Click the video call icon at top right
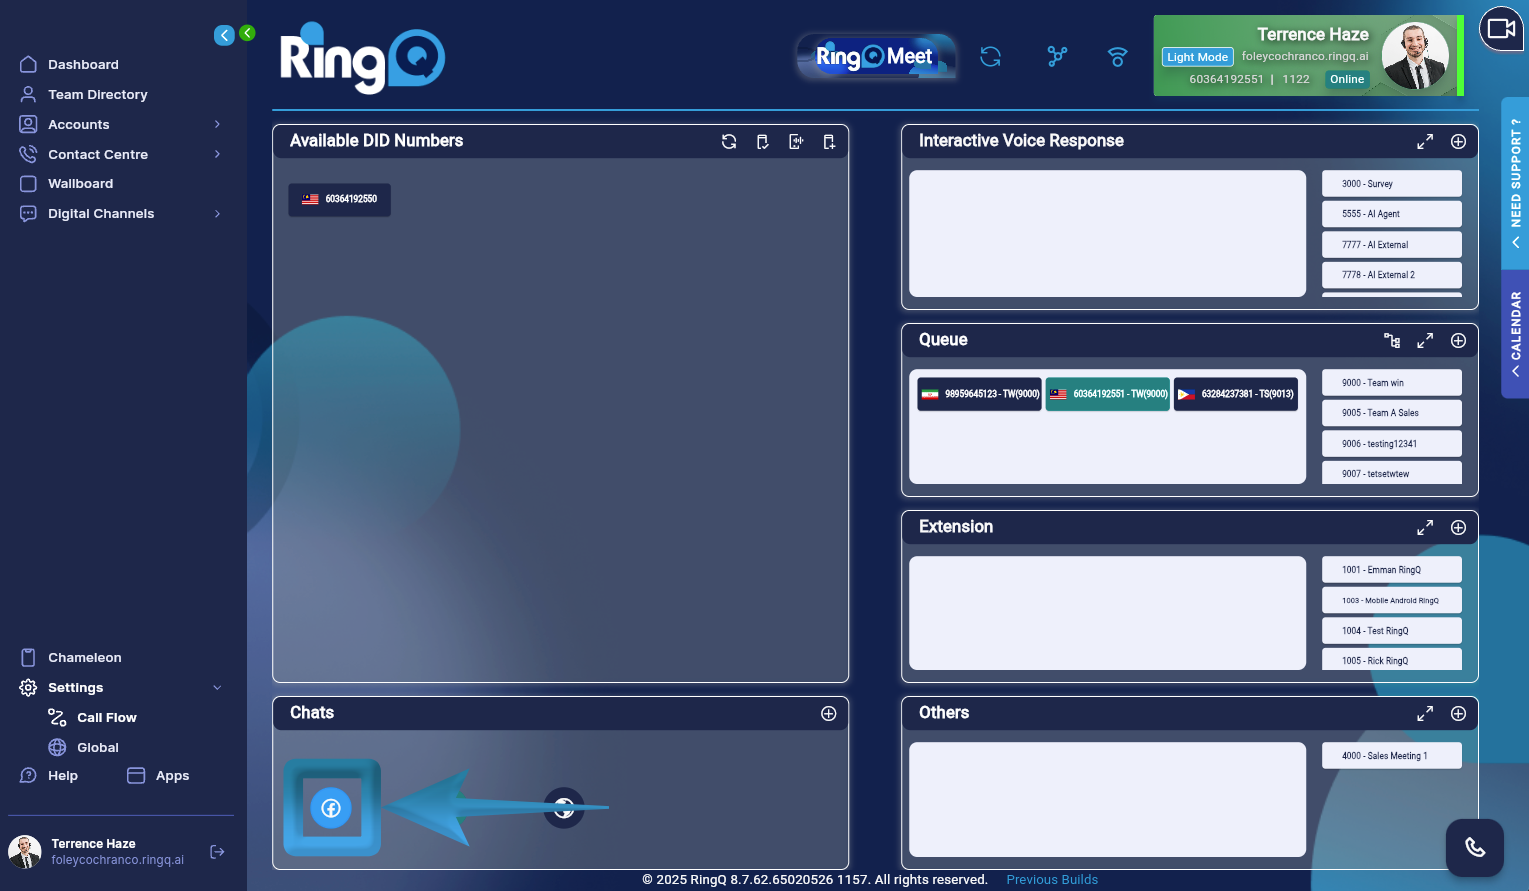The height and width of the screenshot is (891, 1529). 1501,28
